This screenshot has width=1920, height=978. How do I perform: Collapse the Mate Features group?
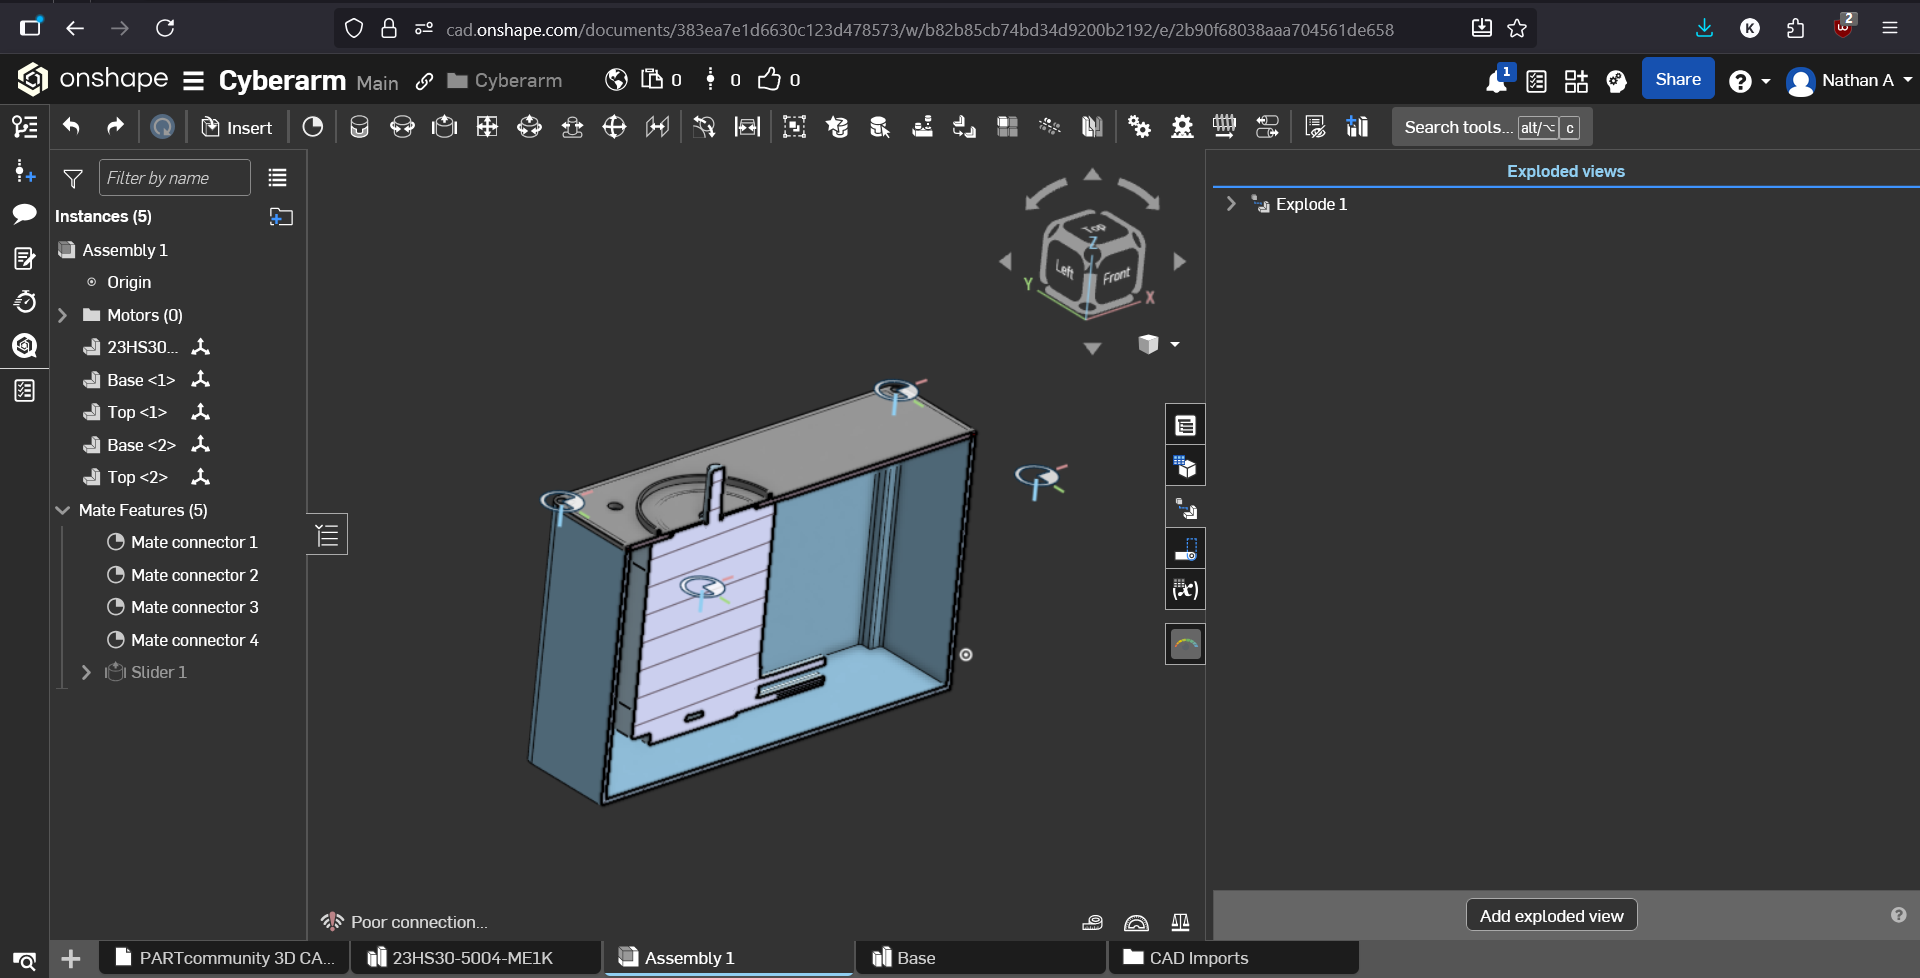coord(63,510)
